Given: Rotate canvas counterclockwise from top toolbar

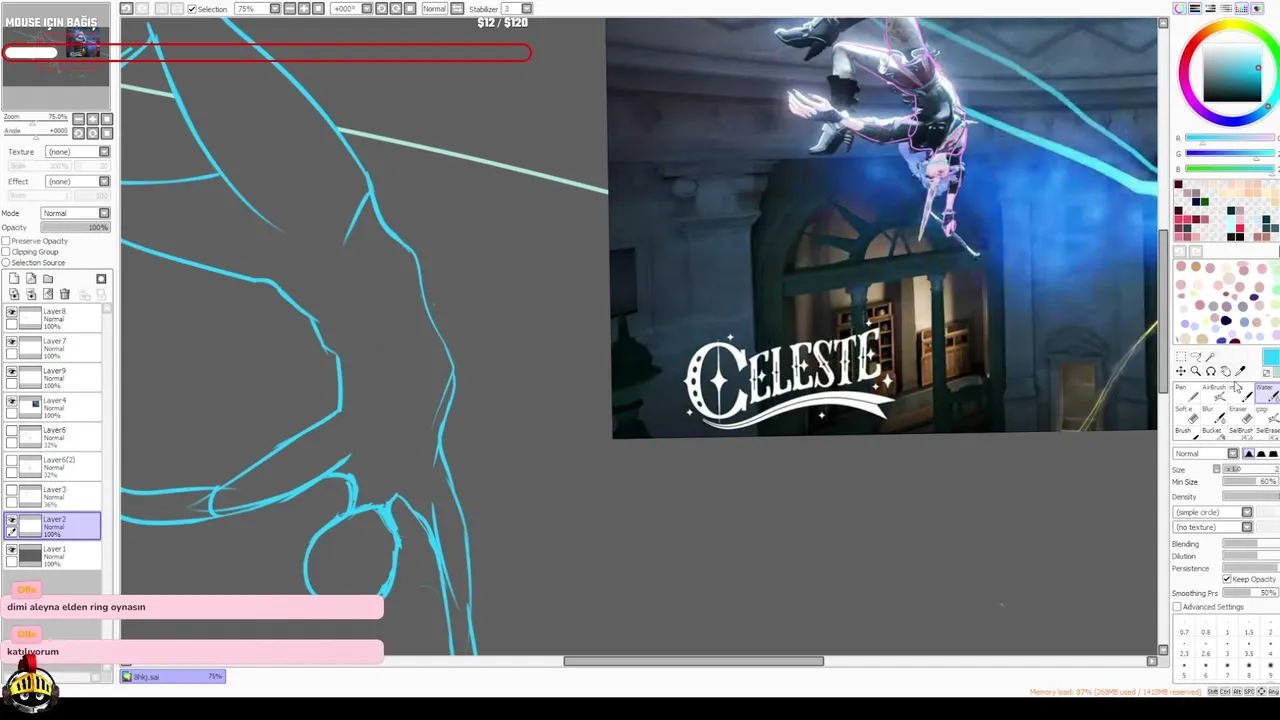Looking at the screenshot, I should [x=382, y=9].
